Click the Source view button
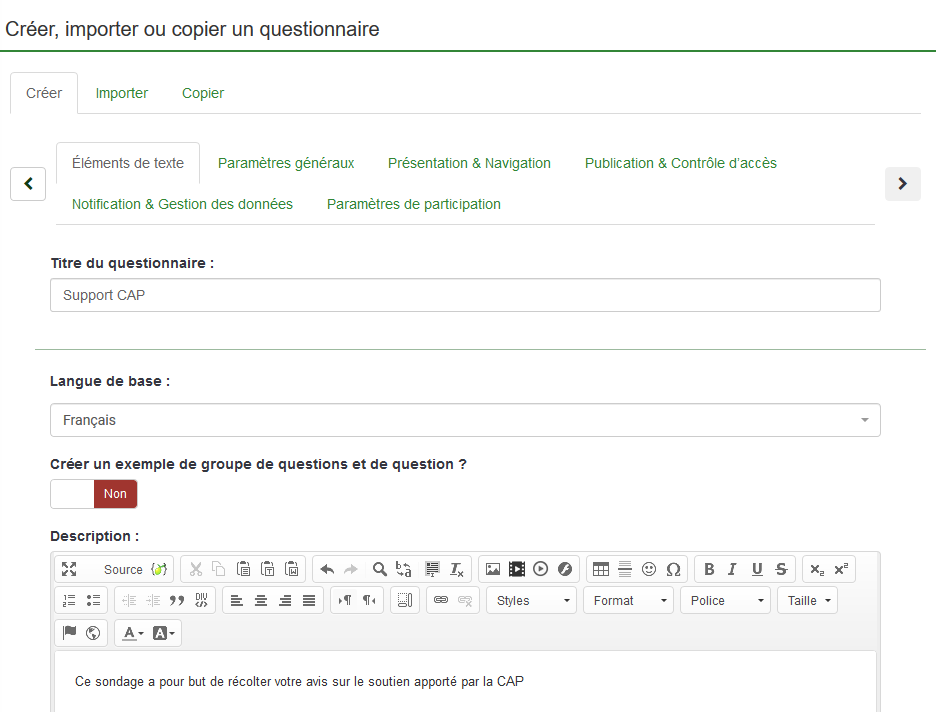Viewport: 936px width, 712px height. 123,569
